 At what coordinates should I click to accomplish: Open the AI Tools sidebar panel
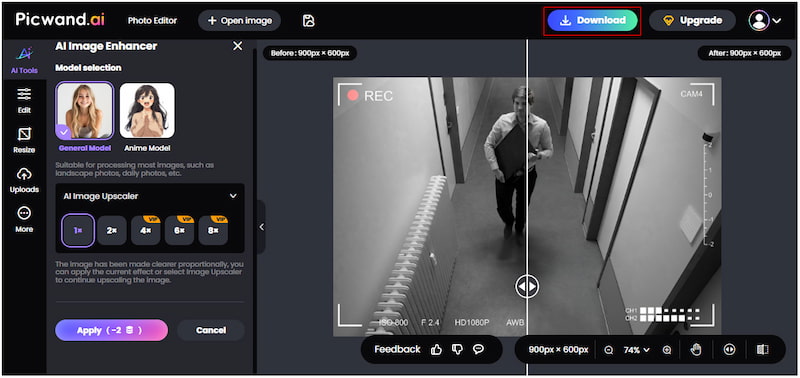[24, 60]
